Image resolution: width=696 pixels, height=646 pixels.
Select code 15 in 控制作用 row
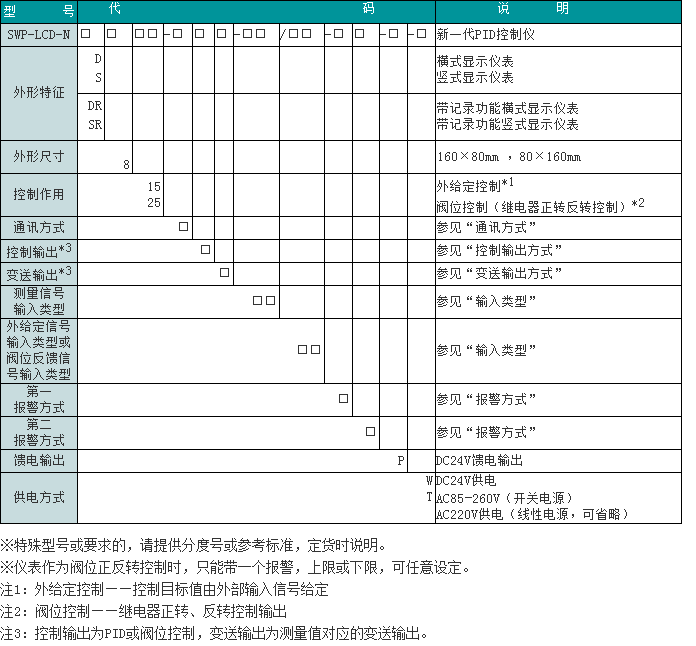click(x=154, y=186)
